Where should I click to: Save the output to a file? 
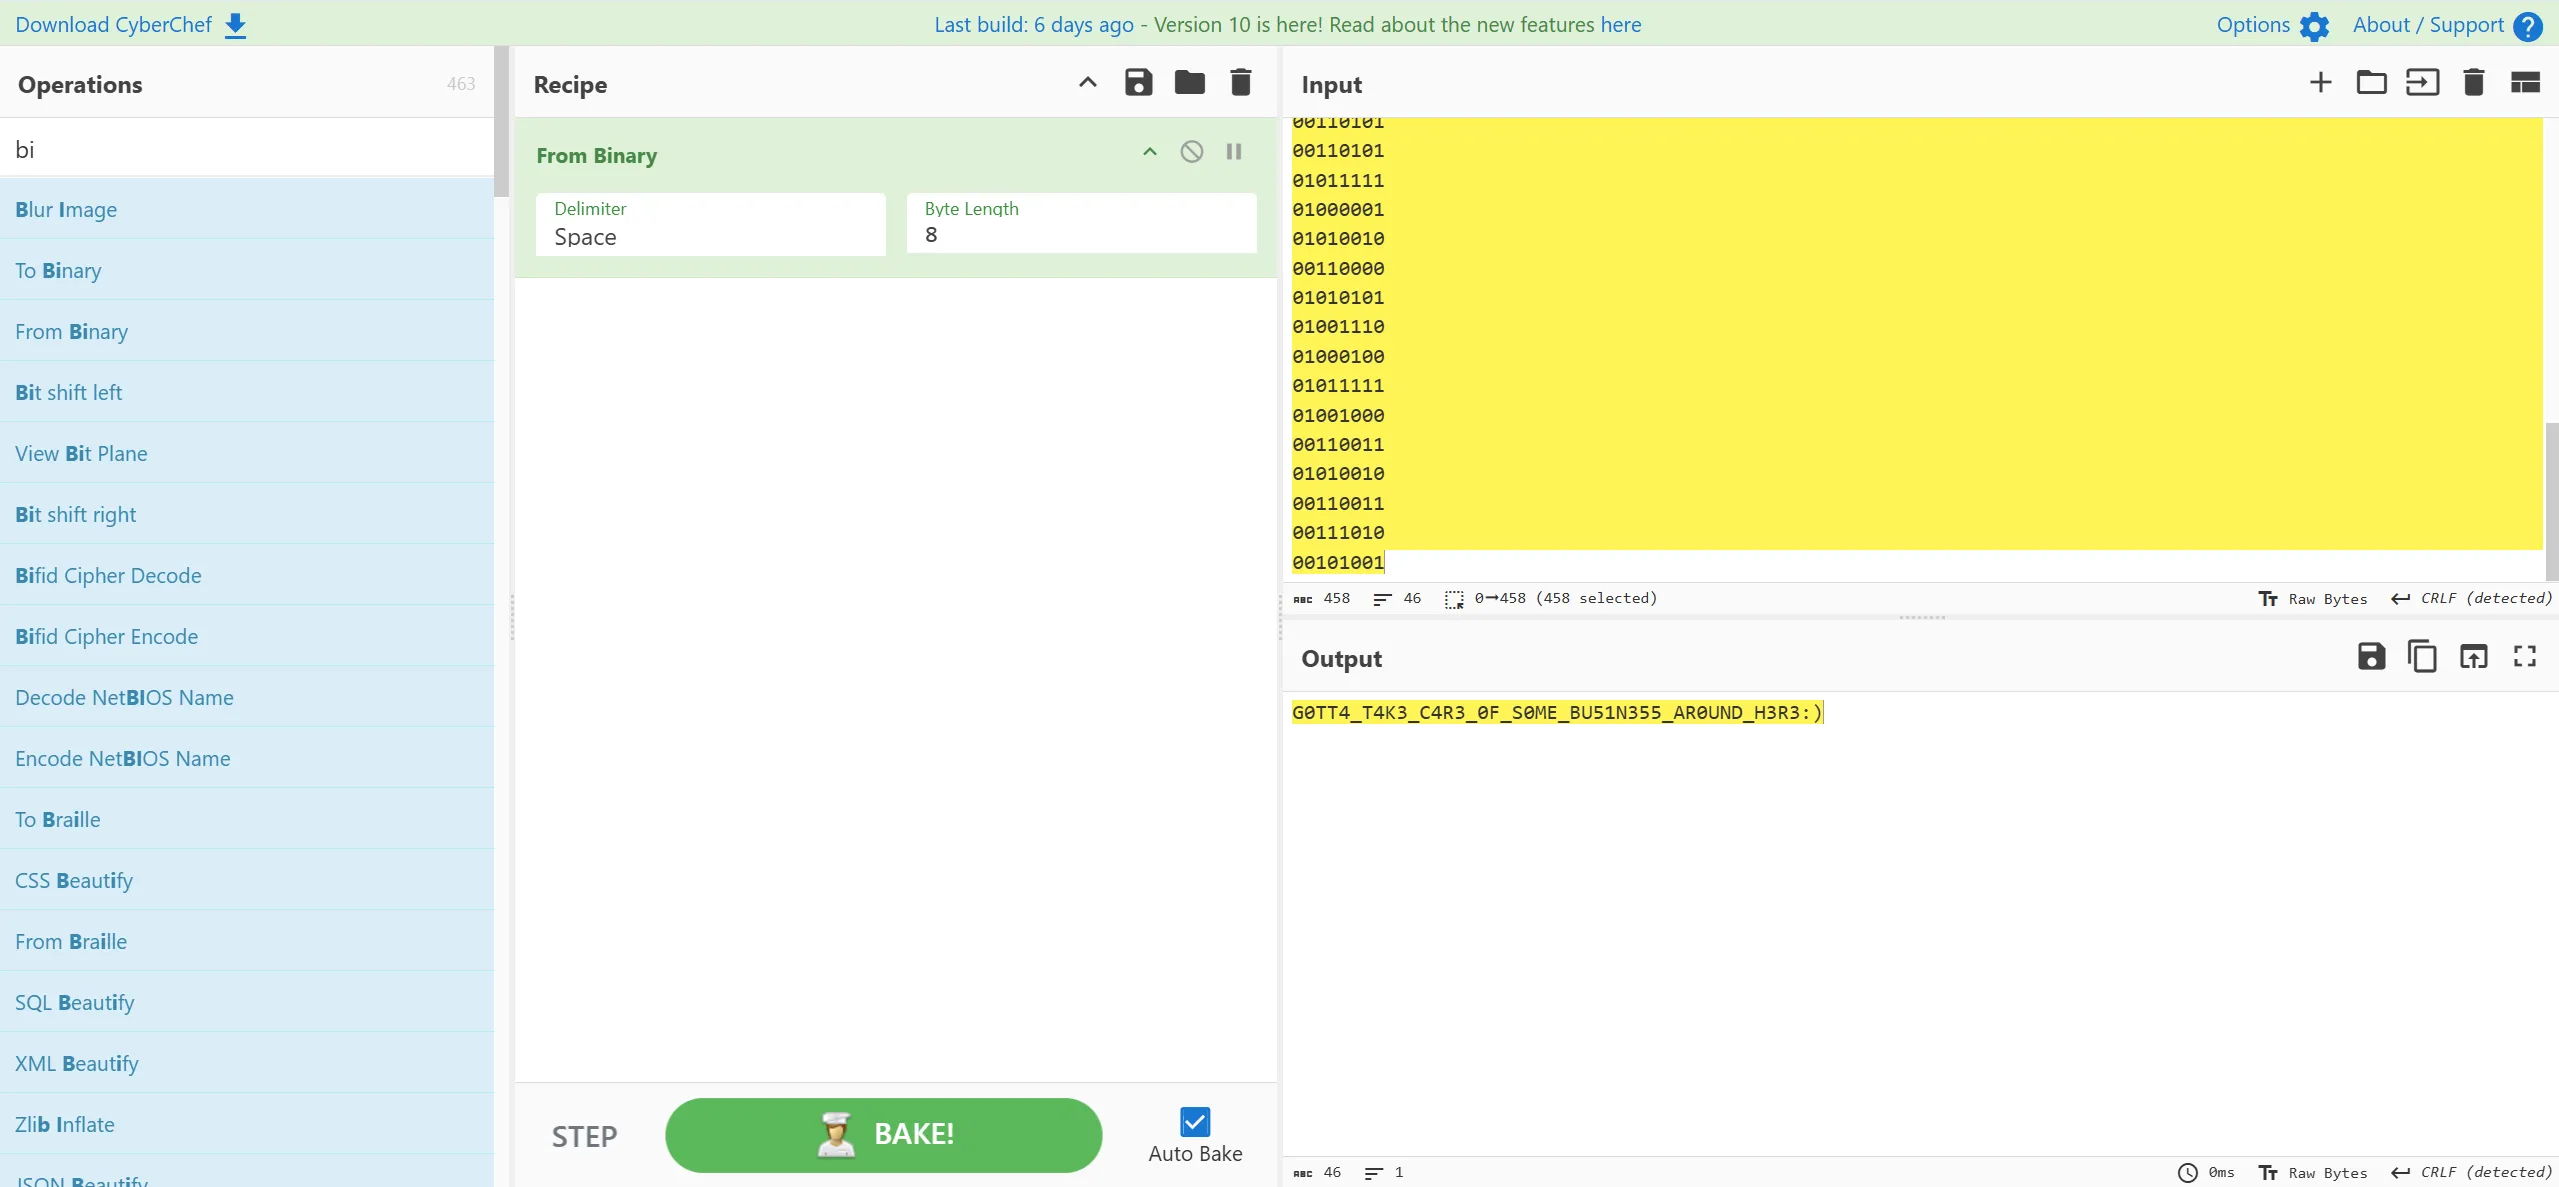pyautogui.click(x=2371, y=657)
